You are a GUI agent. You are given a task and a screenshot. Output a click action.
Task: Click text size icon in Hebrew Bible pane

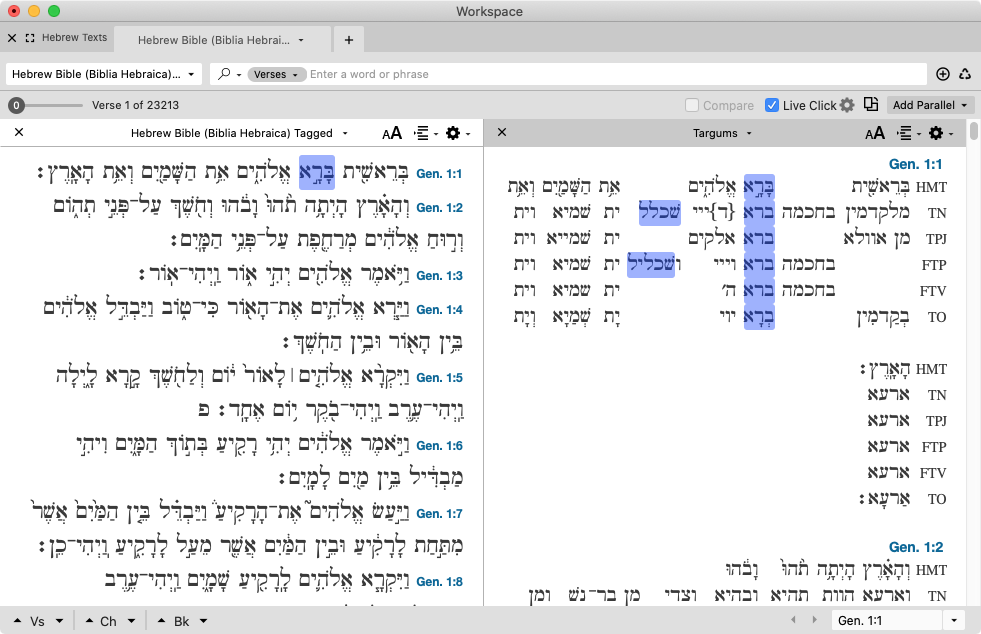392,133
